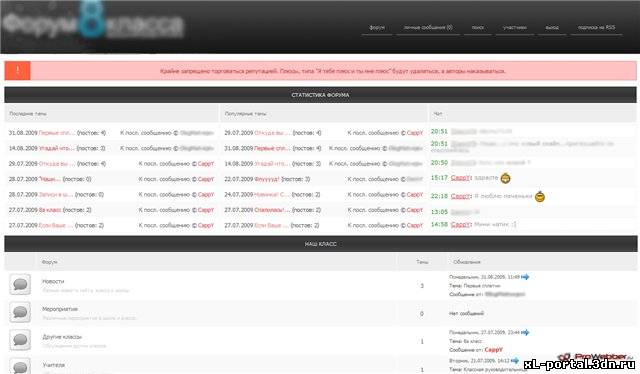Click the speech bubble icon beside Мероприятия
Viewport: 640px width, 374px height.
pos(20,312)
